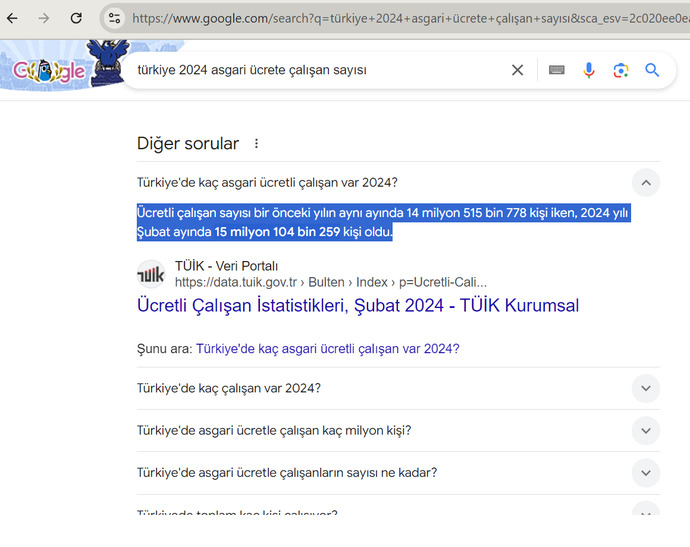690x547 pixels.
Task: Click the 'Diğer sorular' heading
Action: pos(188,143)
